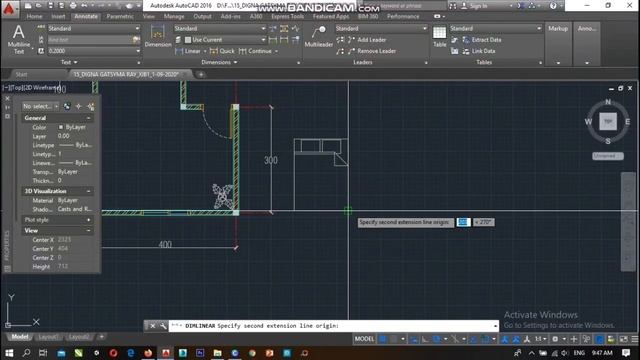640x360 pixels.
Task: Open the text style icon beside Standard
Action: 41,28
